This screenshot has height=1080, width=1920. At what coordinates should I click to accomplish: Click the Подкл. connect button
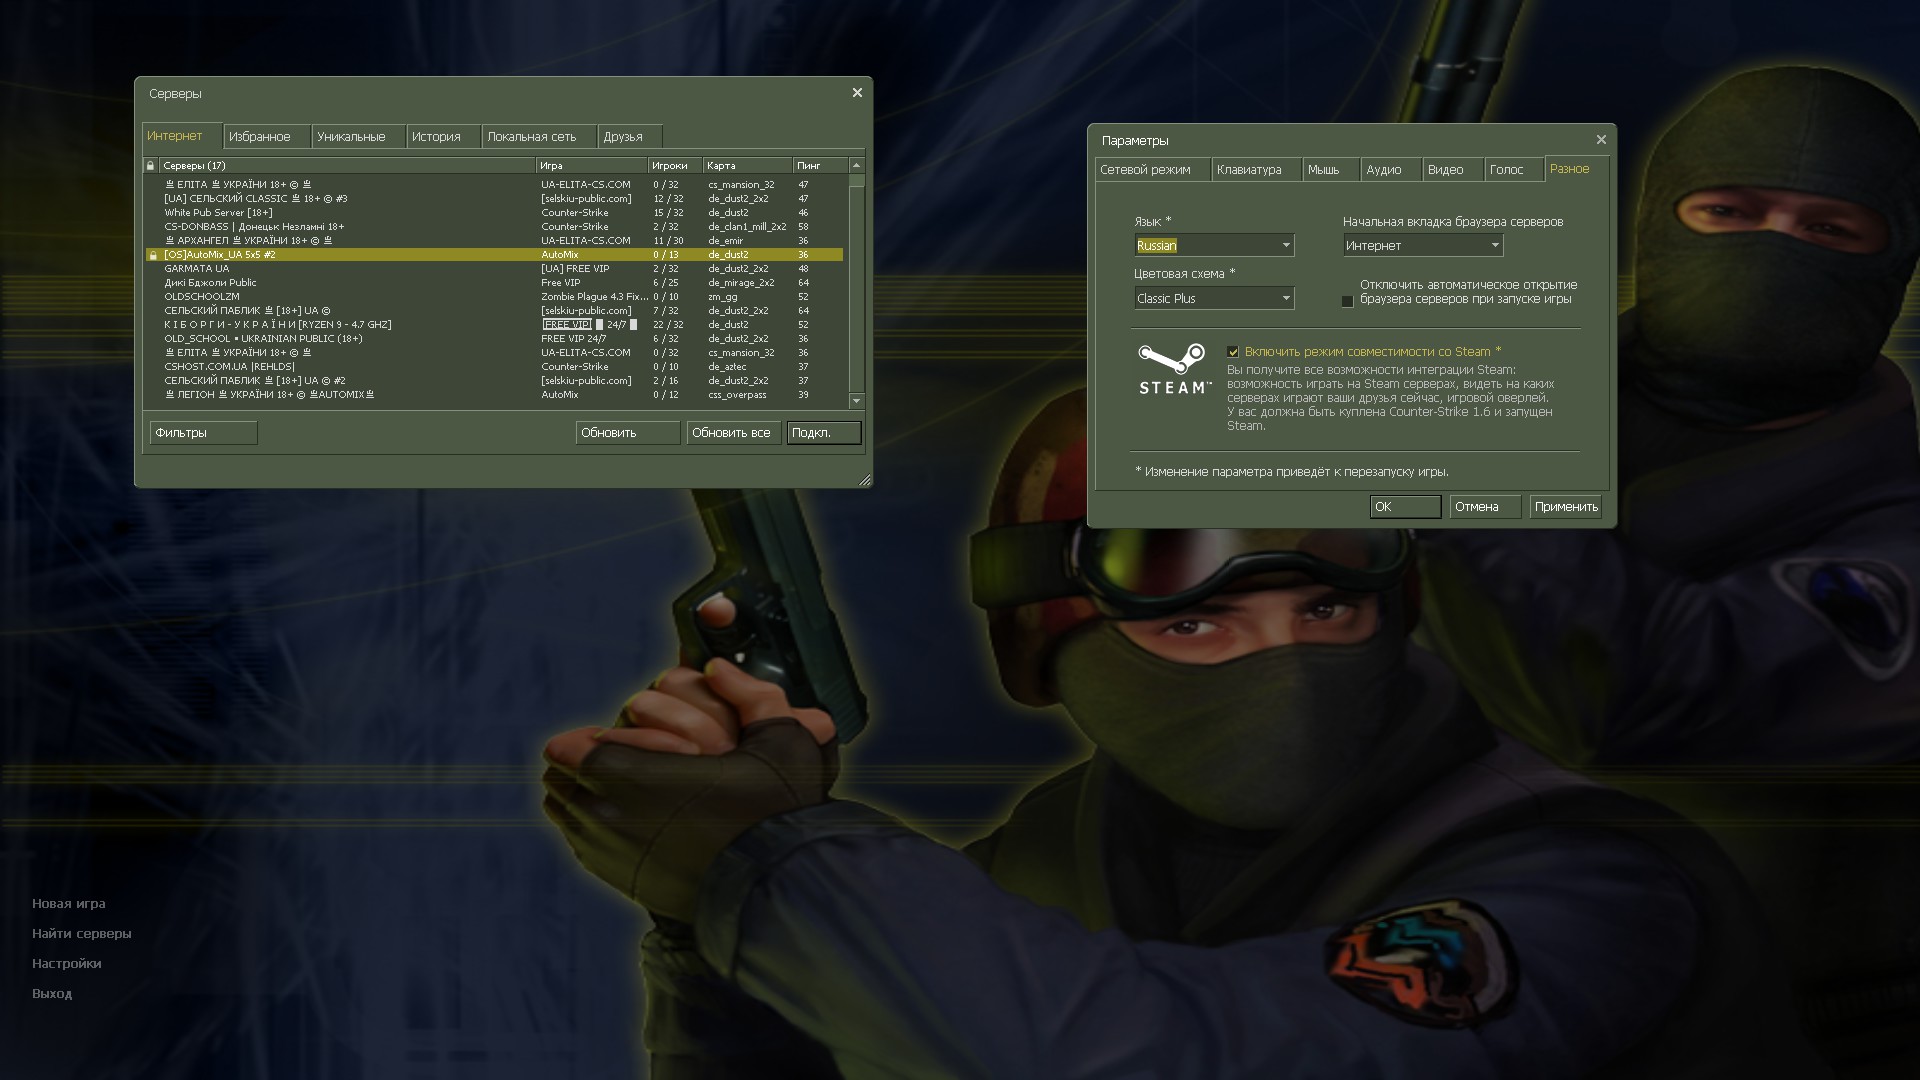[824, 432]
